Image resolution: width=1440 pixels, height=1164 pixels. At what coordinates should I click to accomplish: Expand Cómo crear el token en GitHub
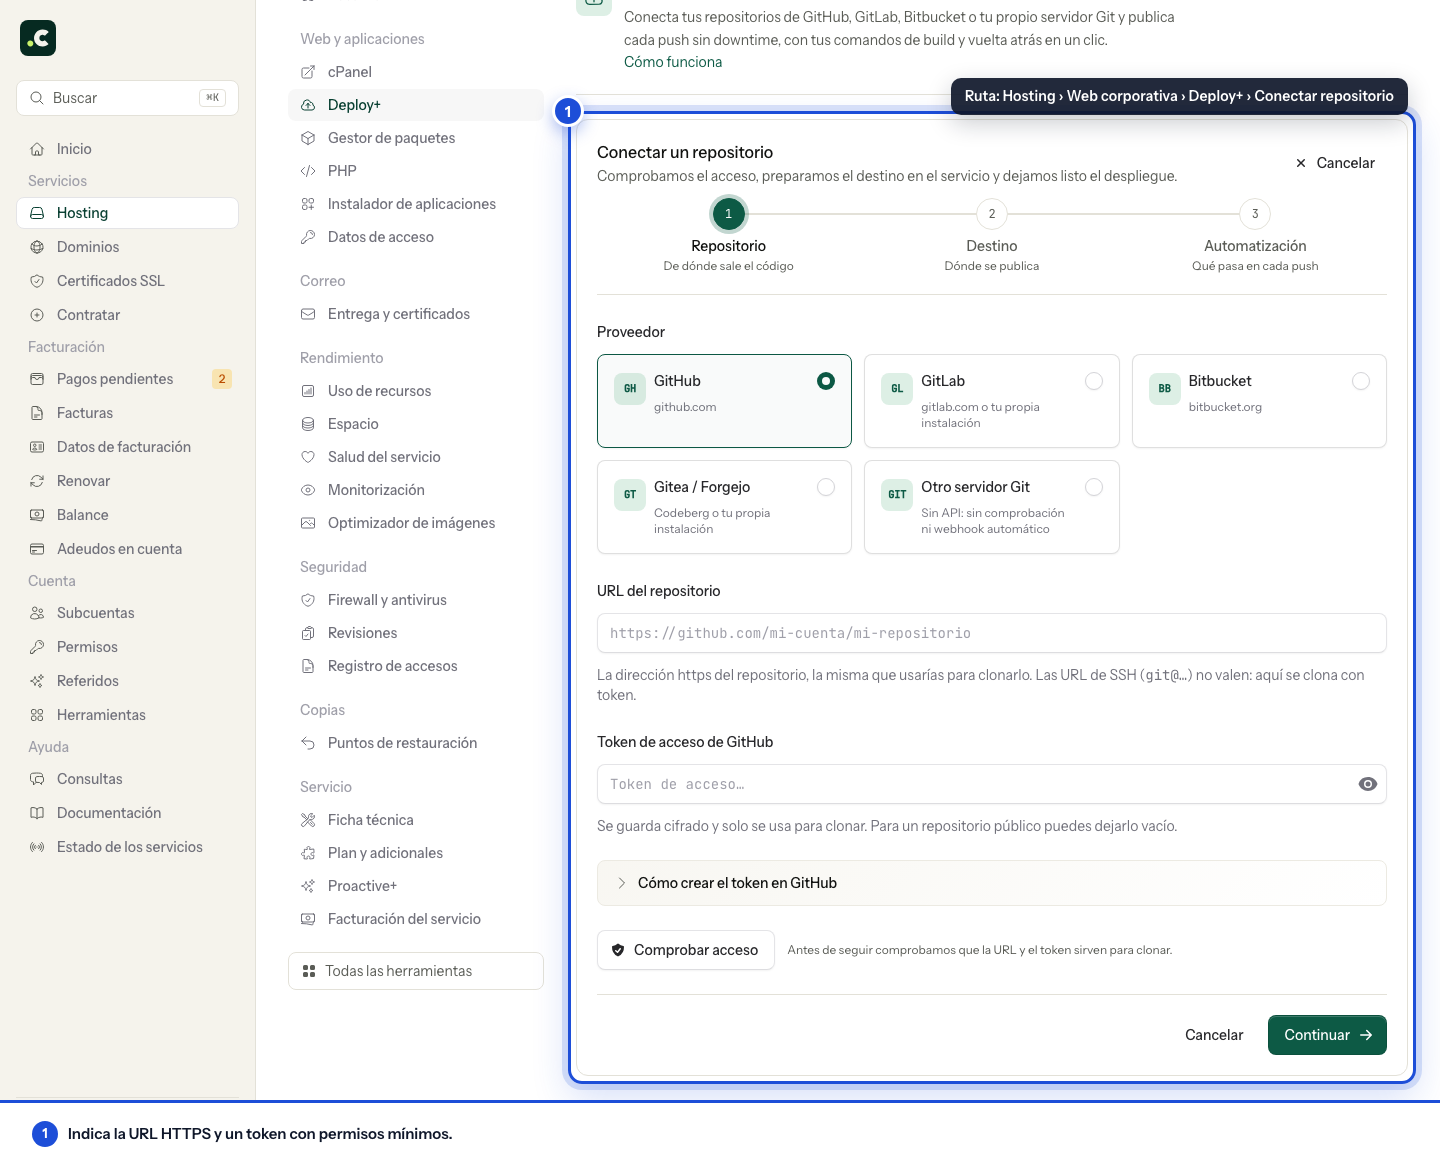pyautogui.click(x=992, y=883)
